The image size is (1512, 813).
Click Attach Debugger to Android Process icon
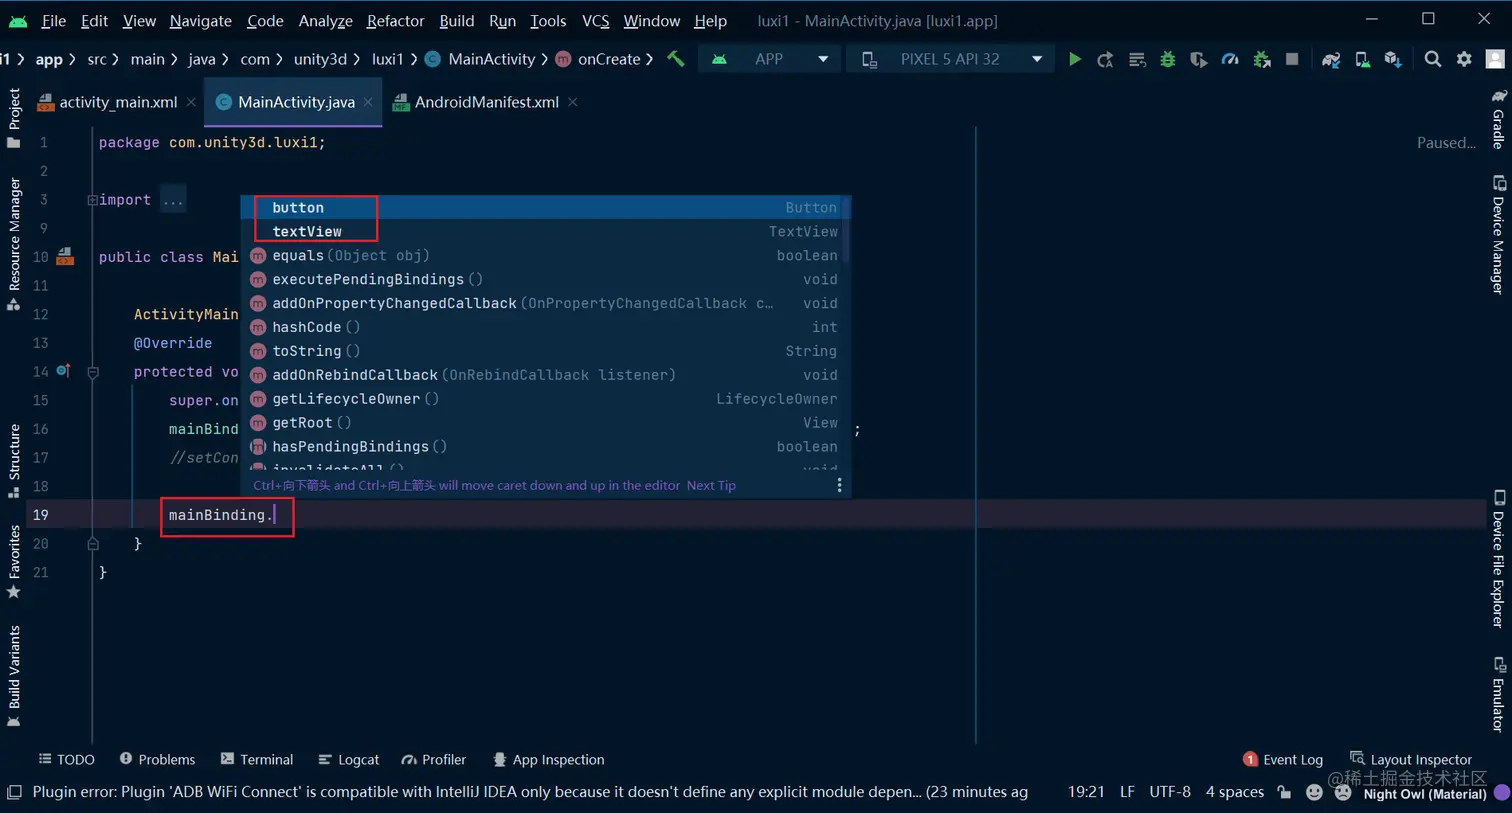coord(1262,59)
